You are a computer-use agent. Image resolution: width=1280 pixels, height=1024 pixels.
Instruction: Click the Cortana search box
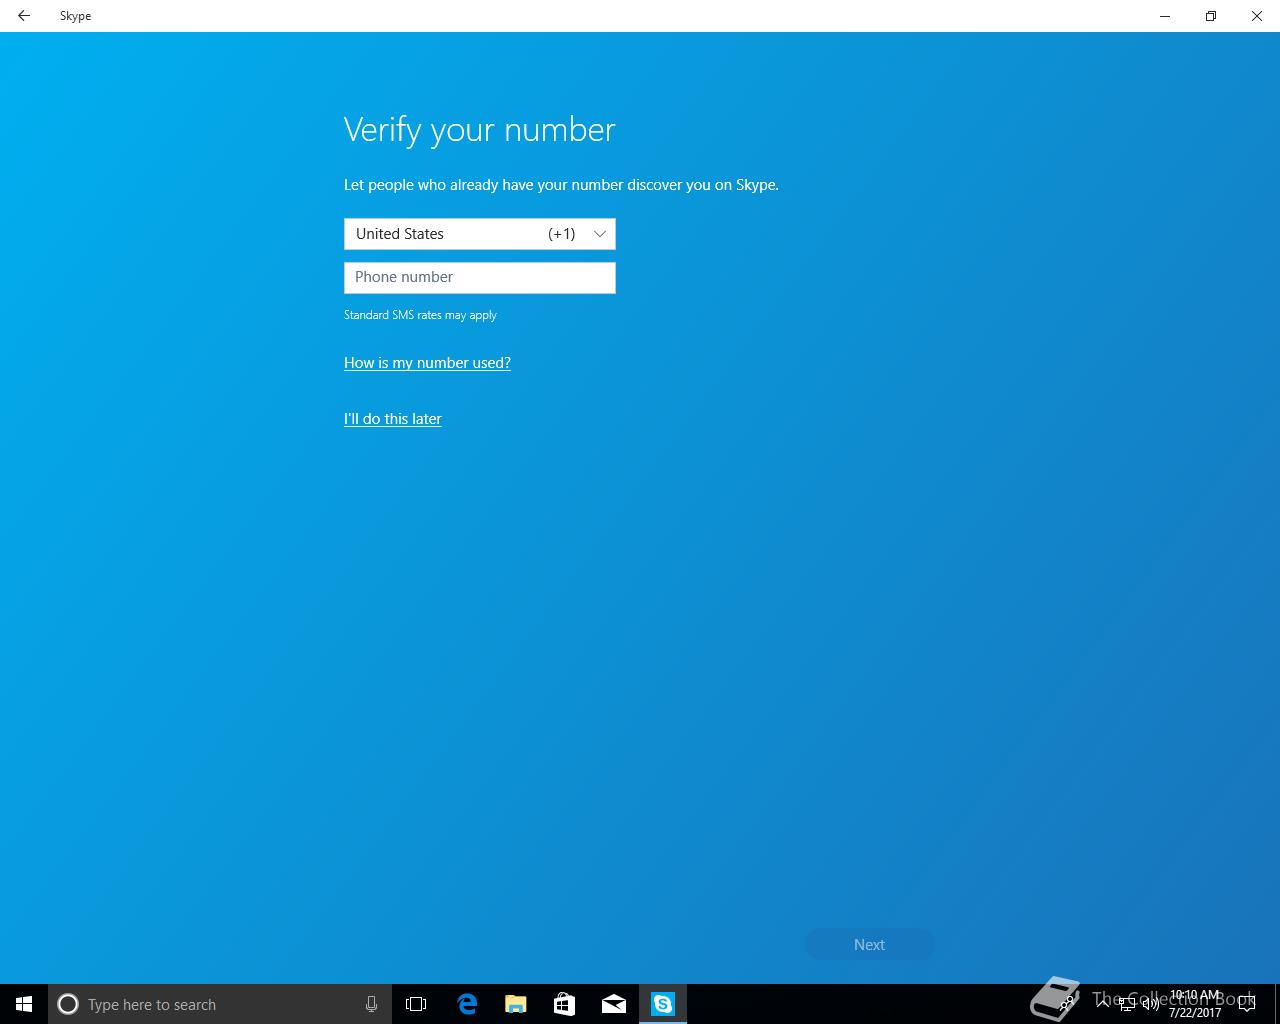tap(220, 1004)
